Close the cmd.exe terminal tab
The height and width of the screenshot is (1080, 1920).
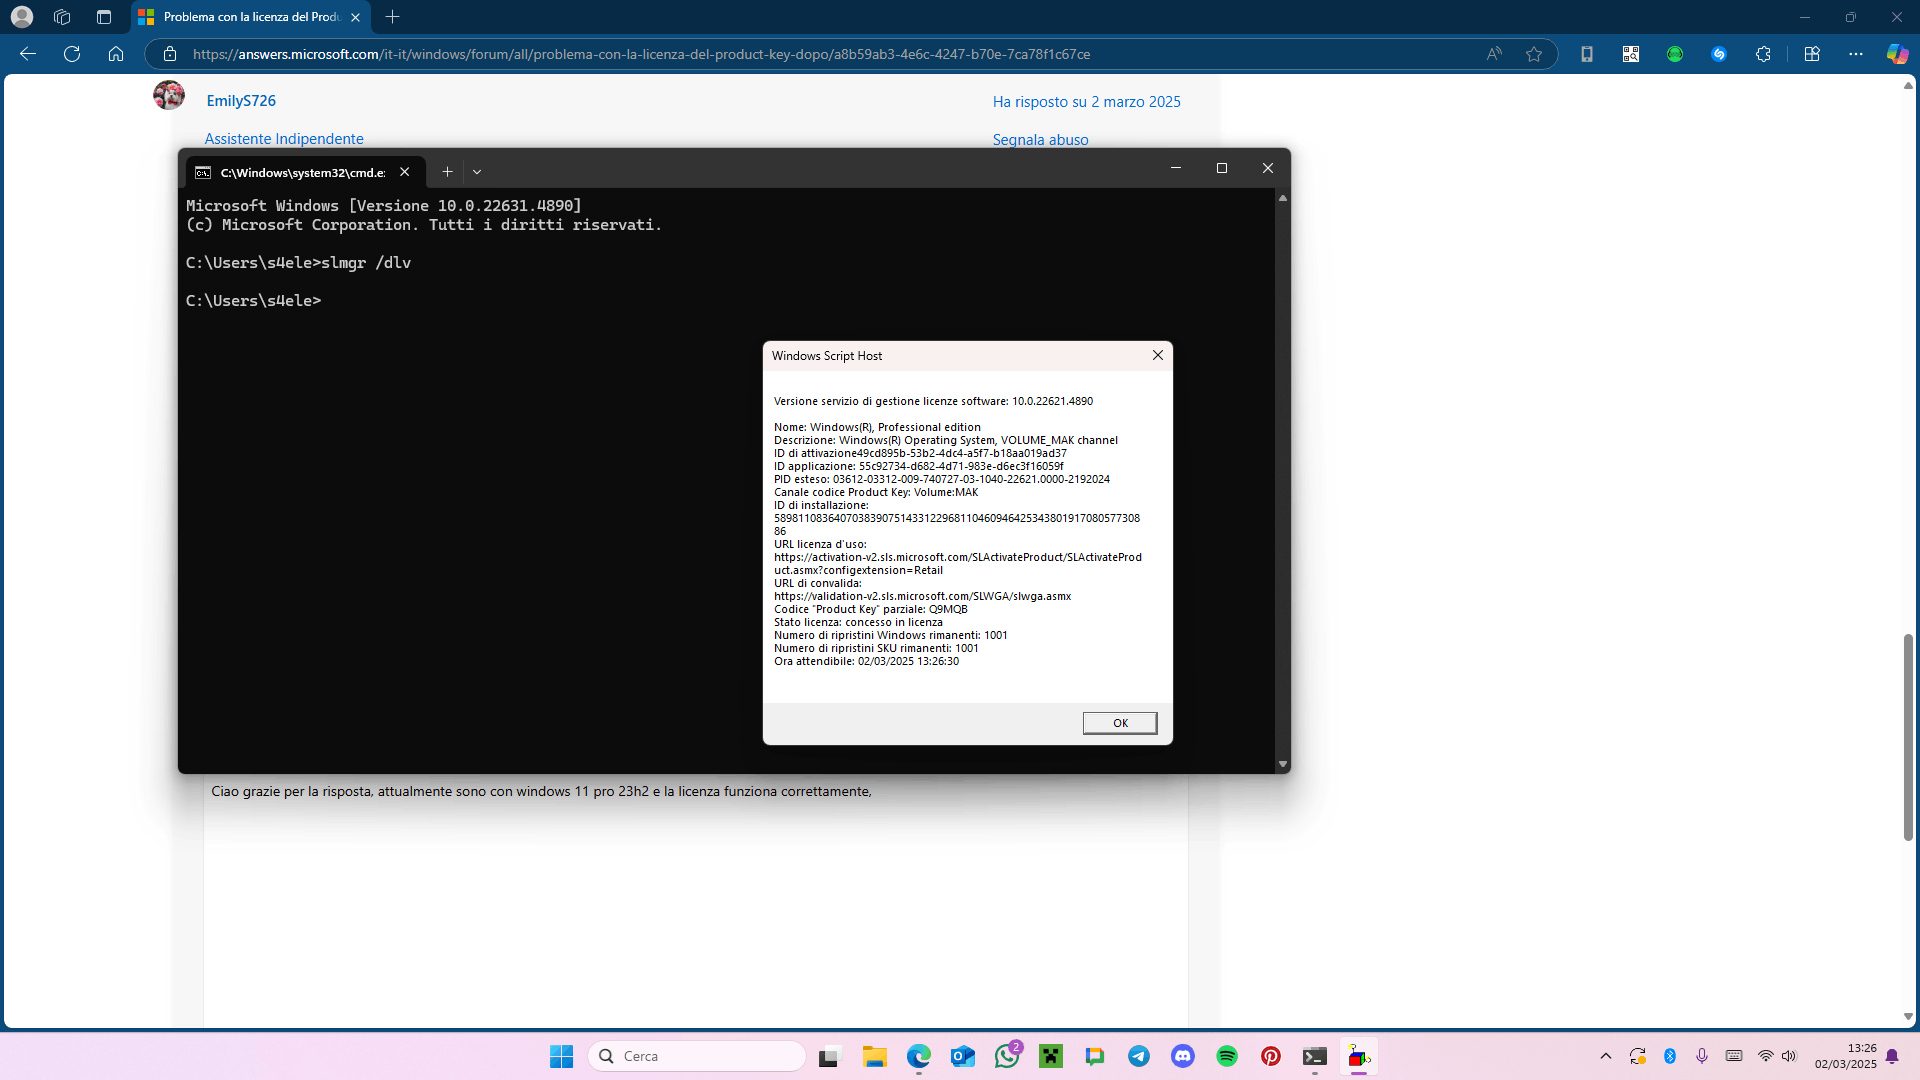click(x=405, y=172)
